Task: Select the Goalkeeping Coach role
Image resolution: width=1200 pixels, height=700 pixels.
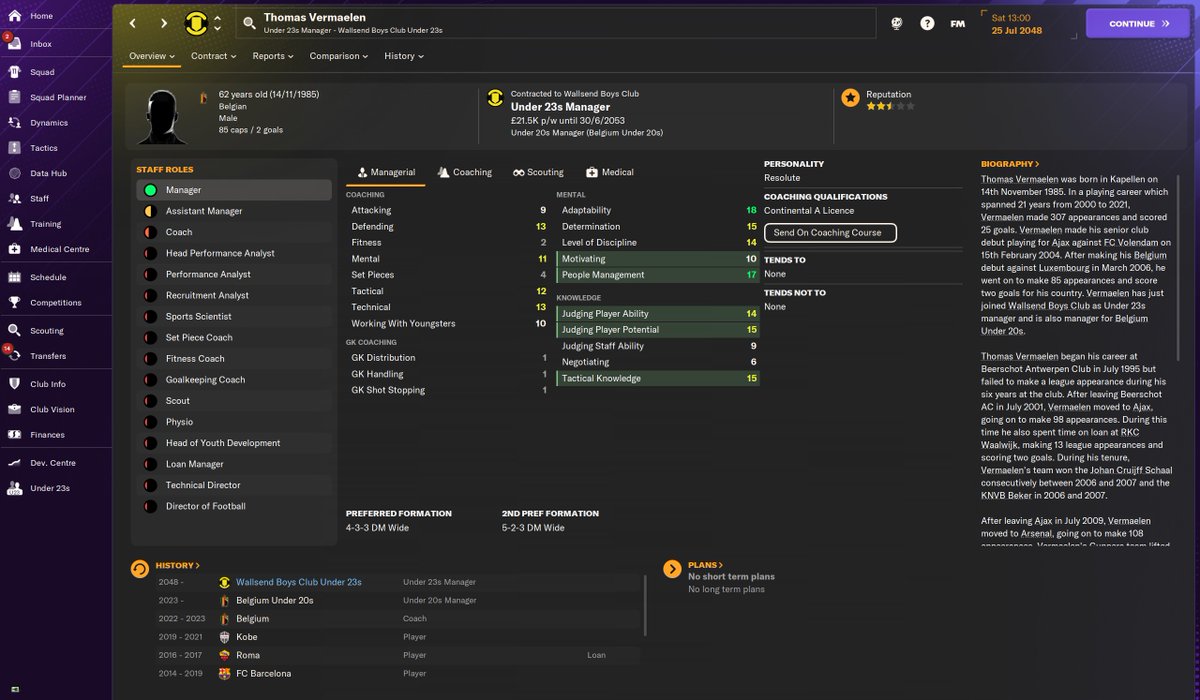Action: [234, 380]
